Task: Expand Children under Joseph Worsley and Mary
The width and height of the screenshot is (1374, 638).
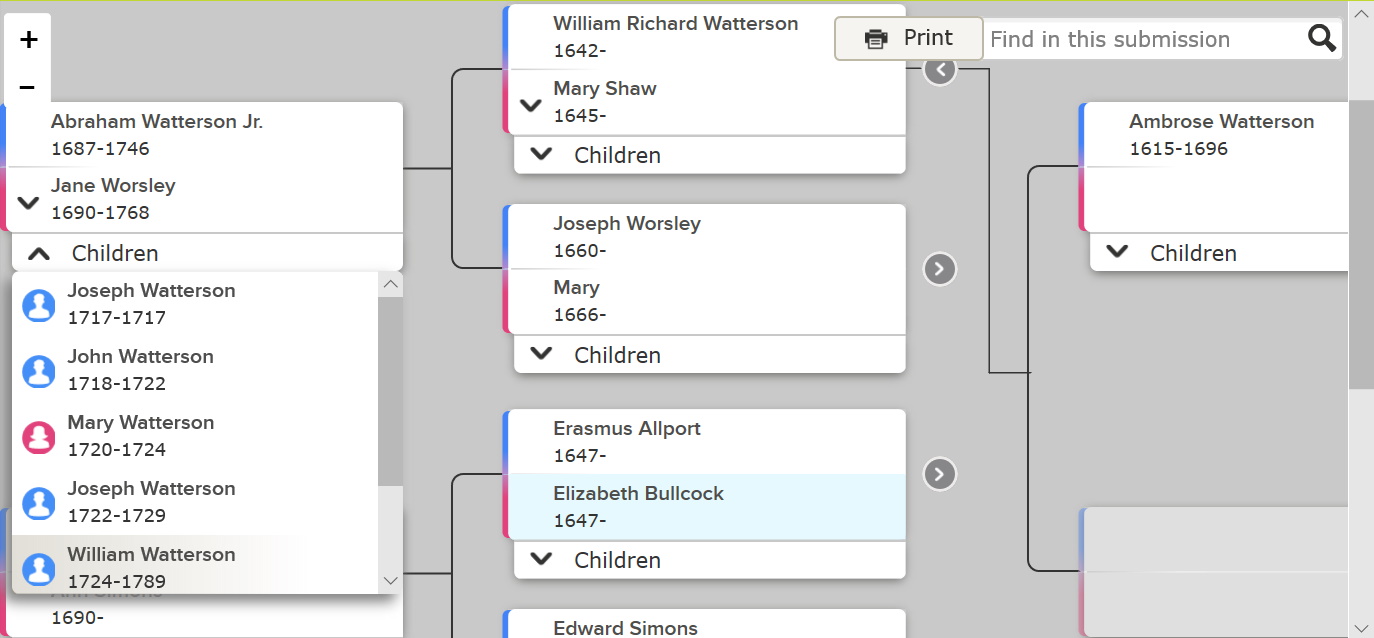Action: tap(541, 354)
